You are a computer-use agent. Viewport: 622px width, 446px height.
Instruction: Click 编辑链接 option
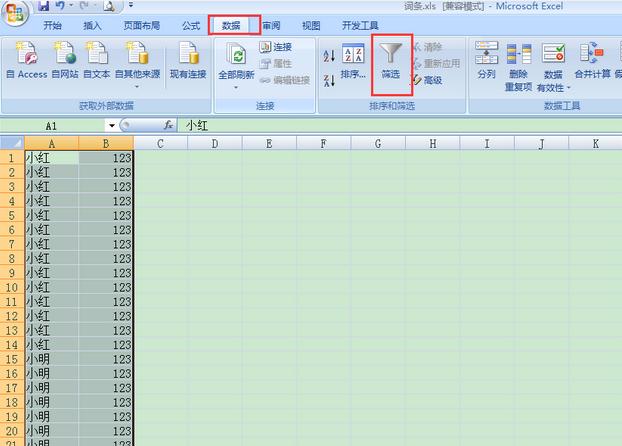click(284, 81)
